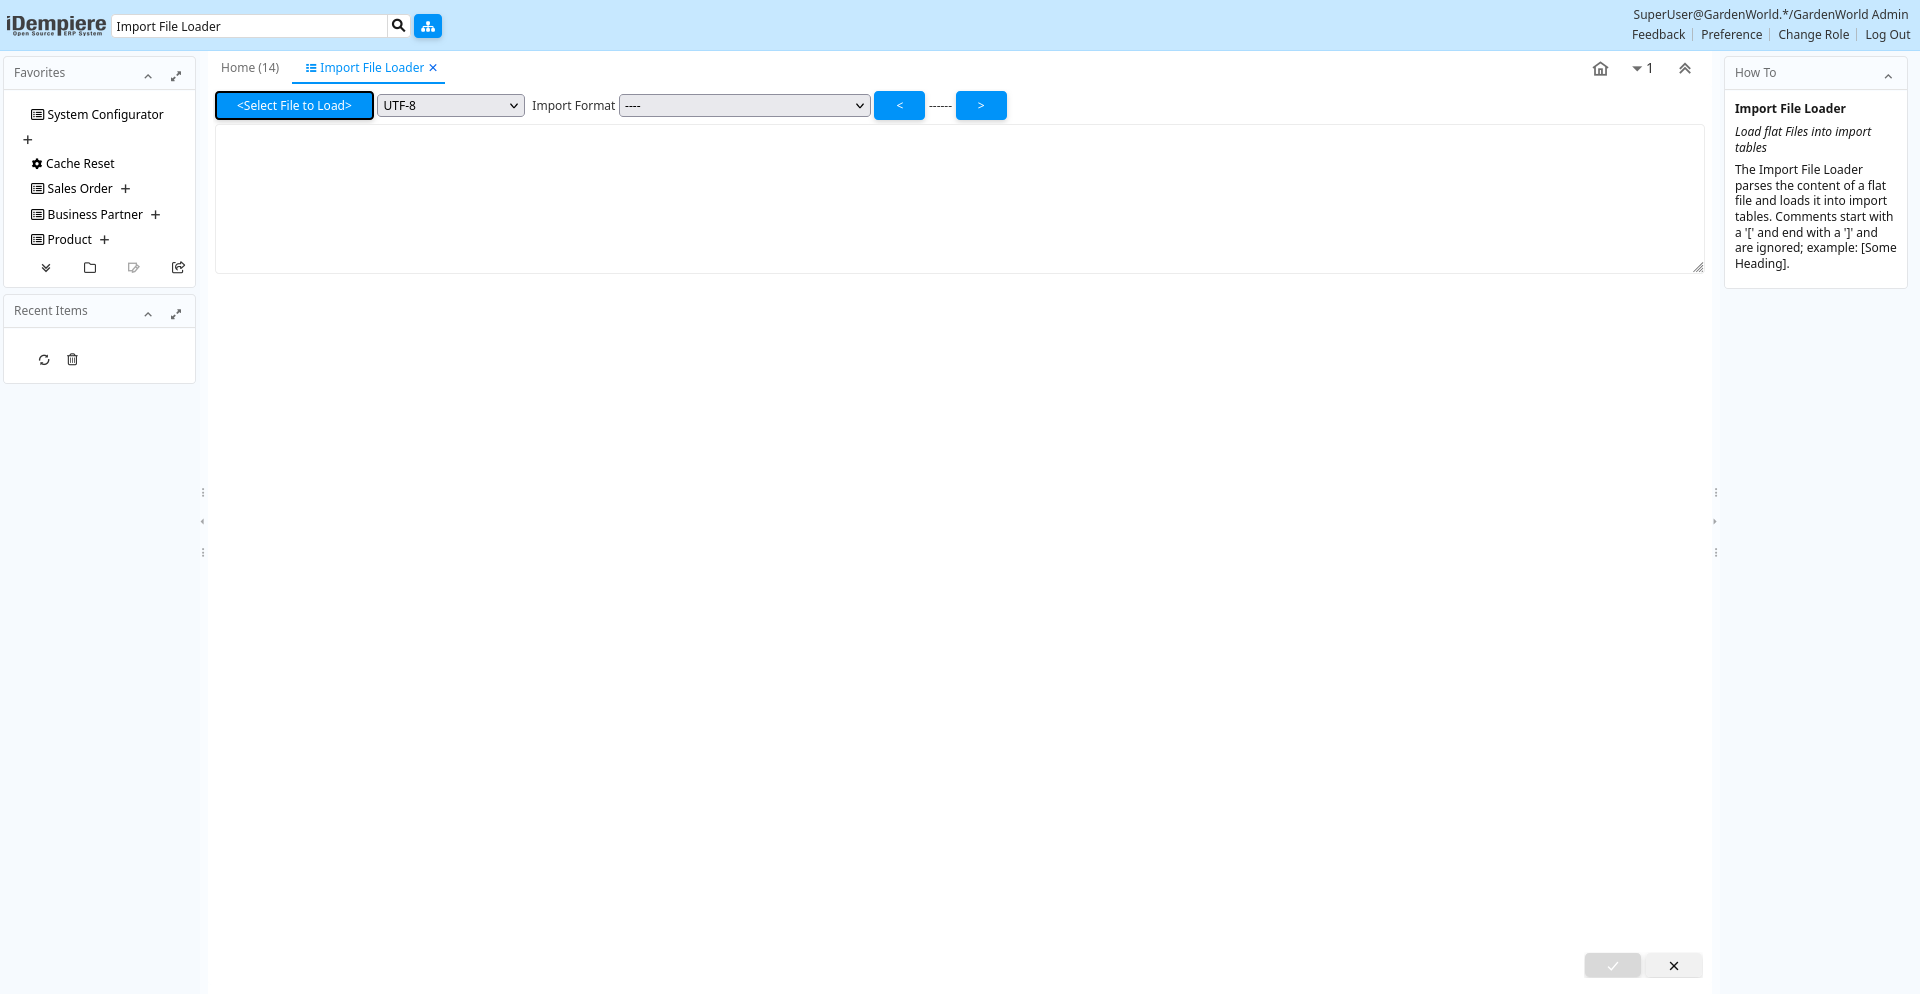Click the Select File to Load button
Screen dimensions: 1920x994
tap(294, 106)
